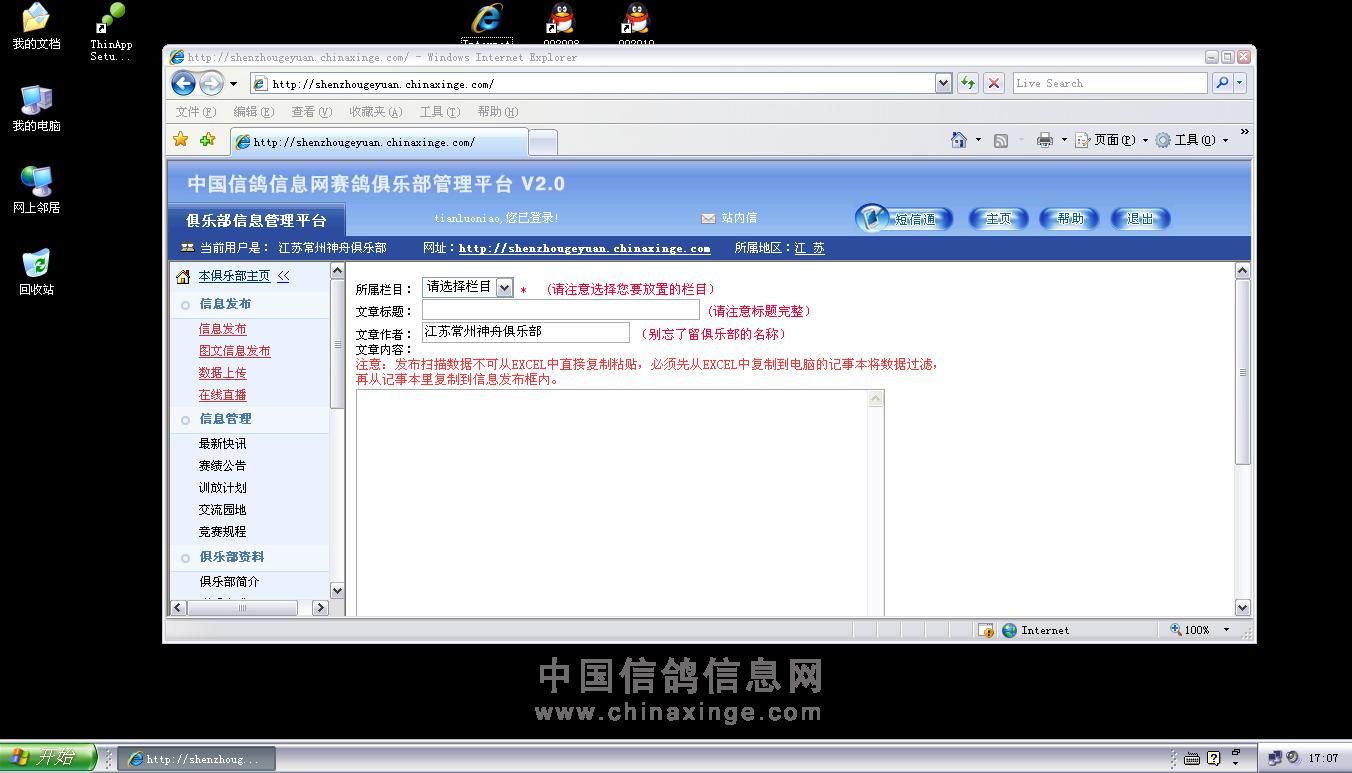Open the 收藏夹(A) menu

(375, 112)
